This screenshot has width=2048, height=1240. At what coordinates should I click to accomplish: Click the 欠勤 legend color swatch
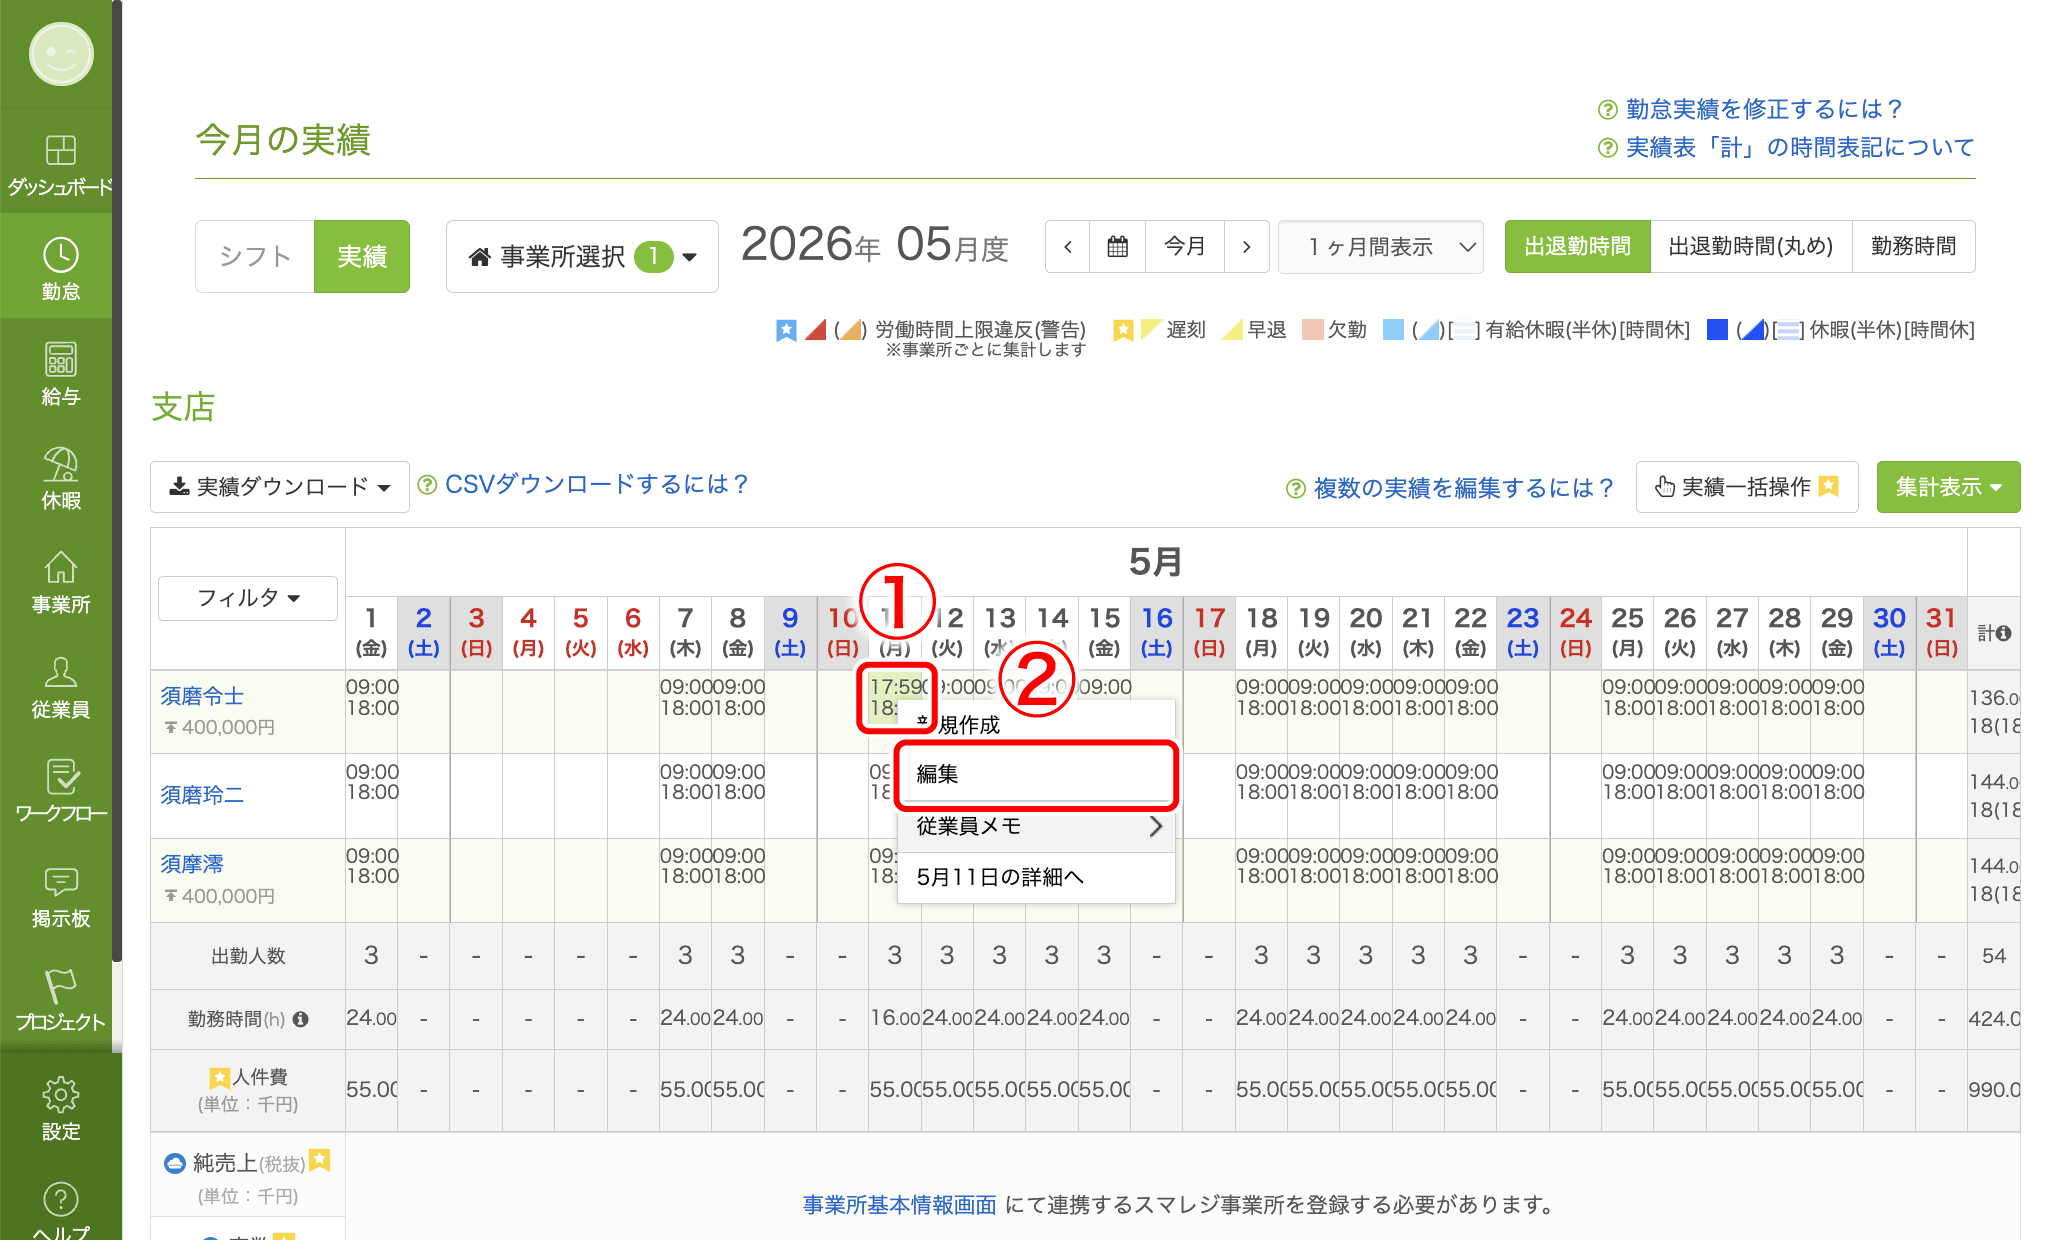[1312, 330]
